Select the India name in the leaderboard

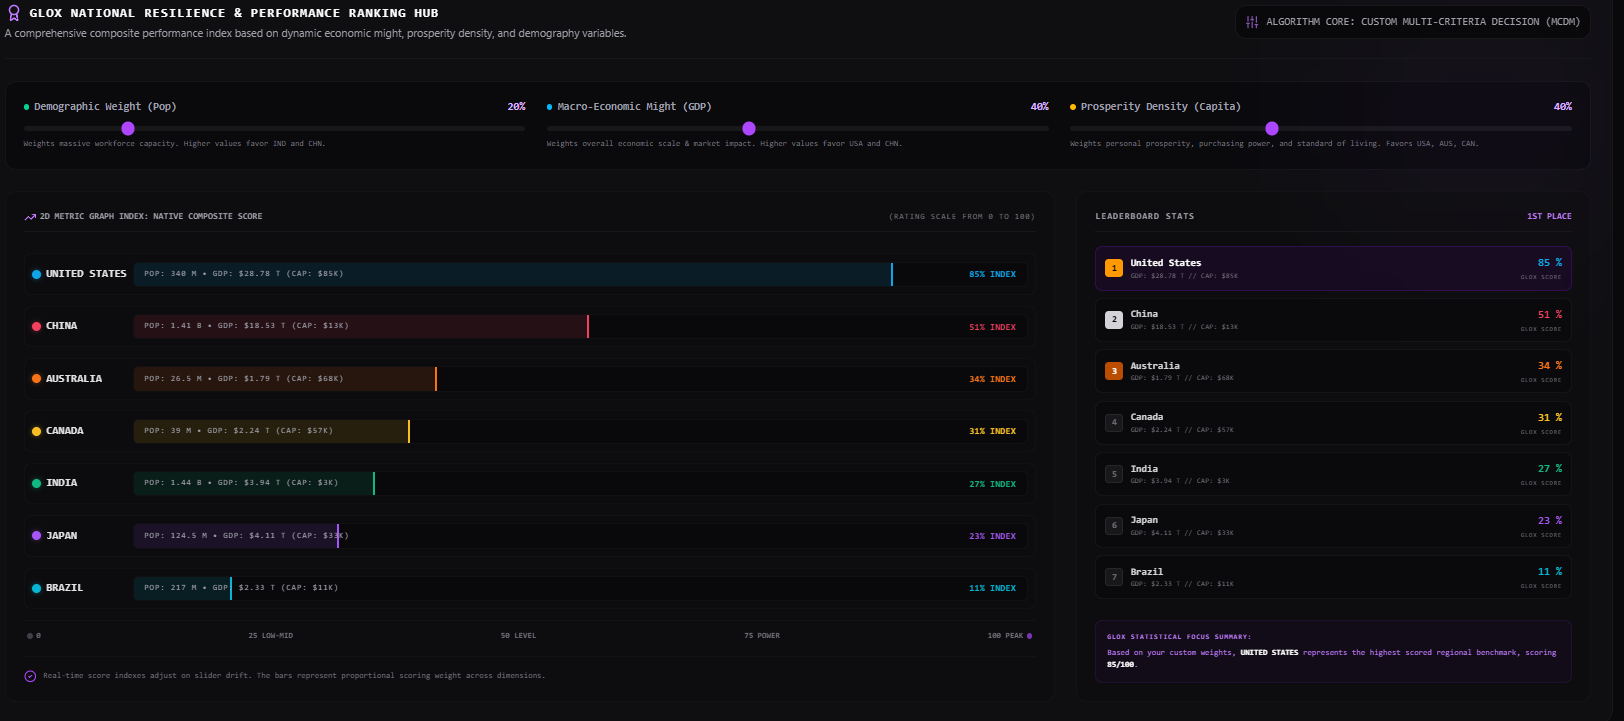point(1144,469)
